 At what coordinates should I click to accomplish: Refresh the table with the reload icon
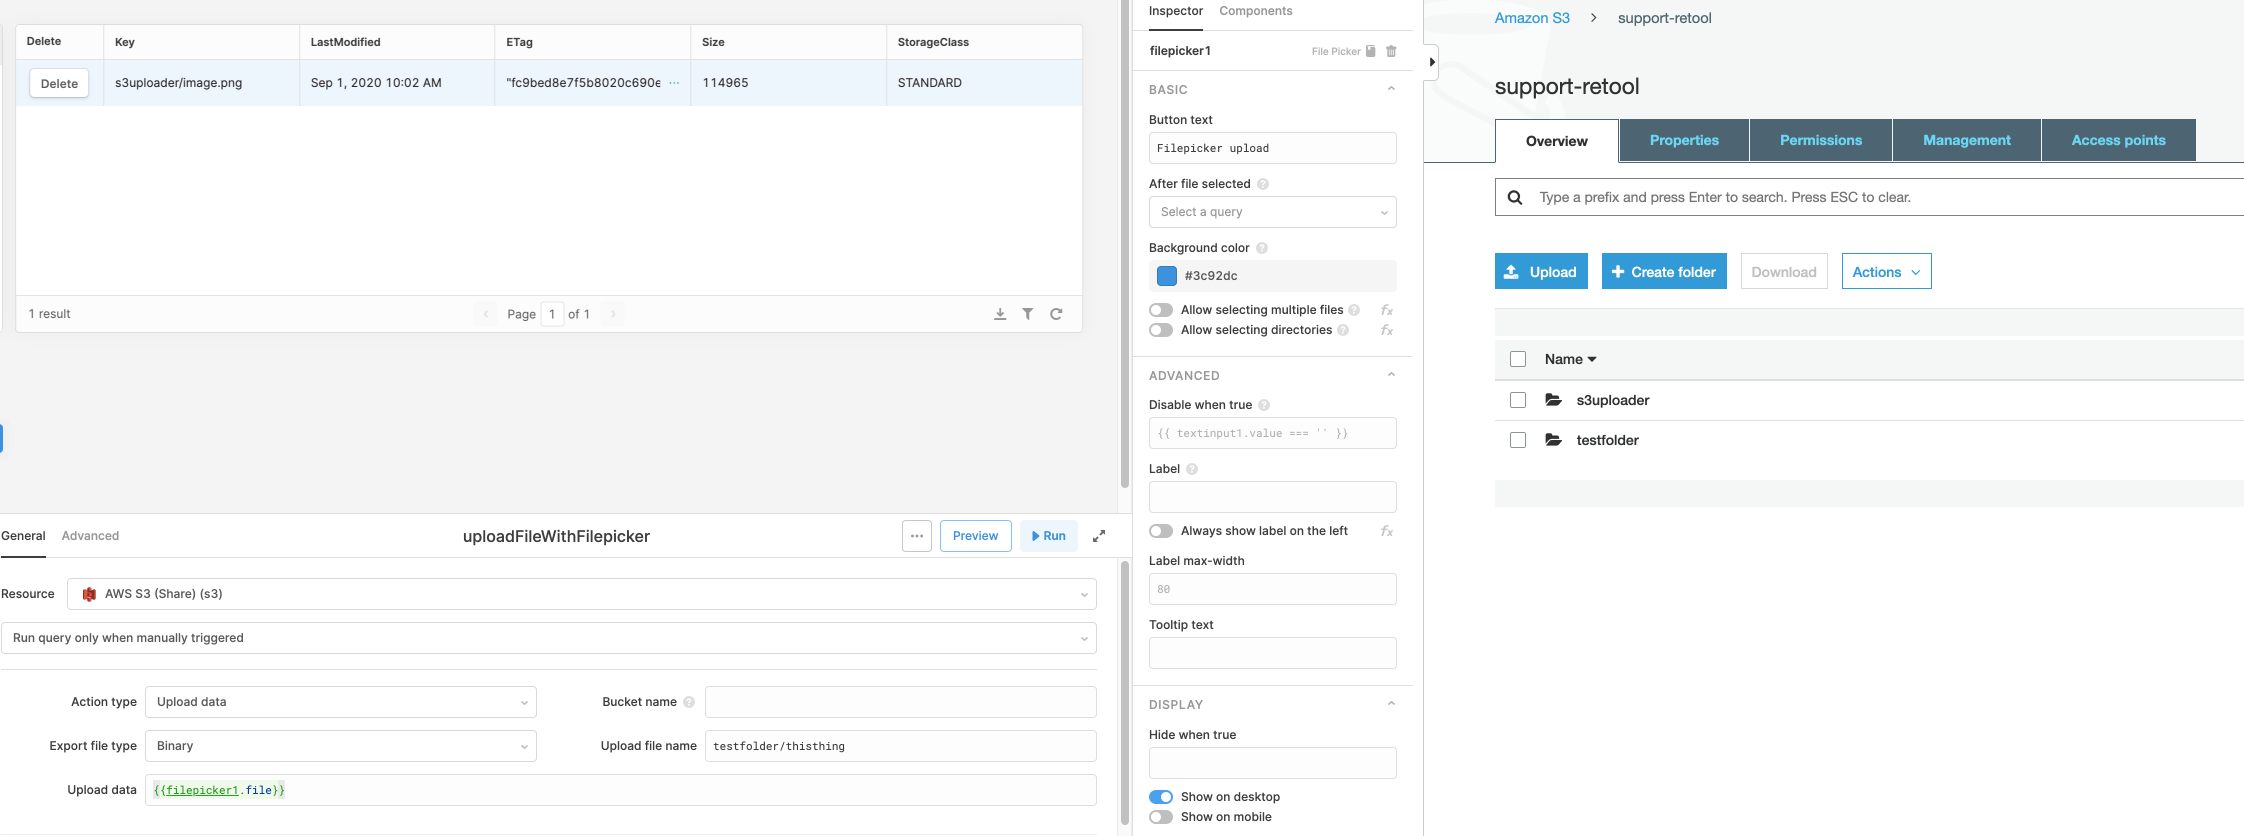coord(1056,314)
